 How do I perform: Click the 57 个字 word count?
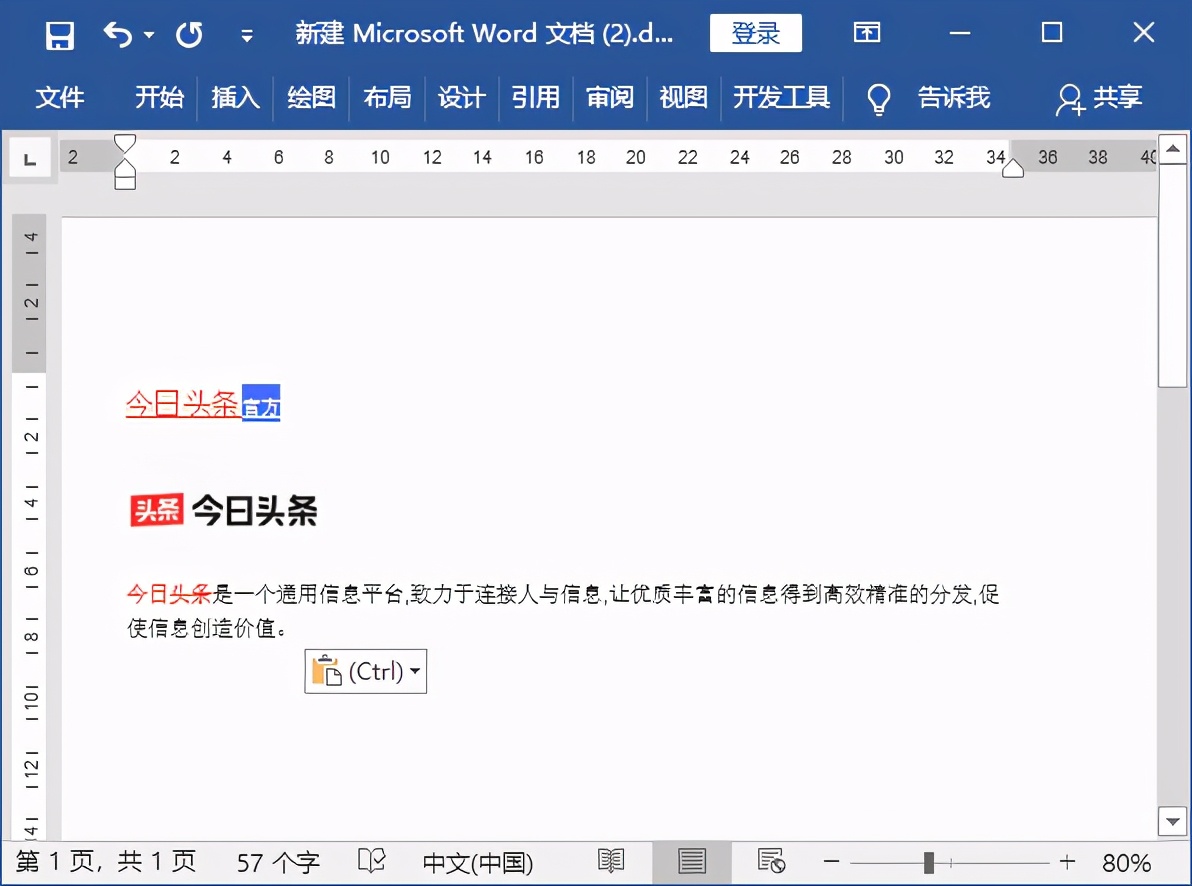coord(277,862)
